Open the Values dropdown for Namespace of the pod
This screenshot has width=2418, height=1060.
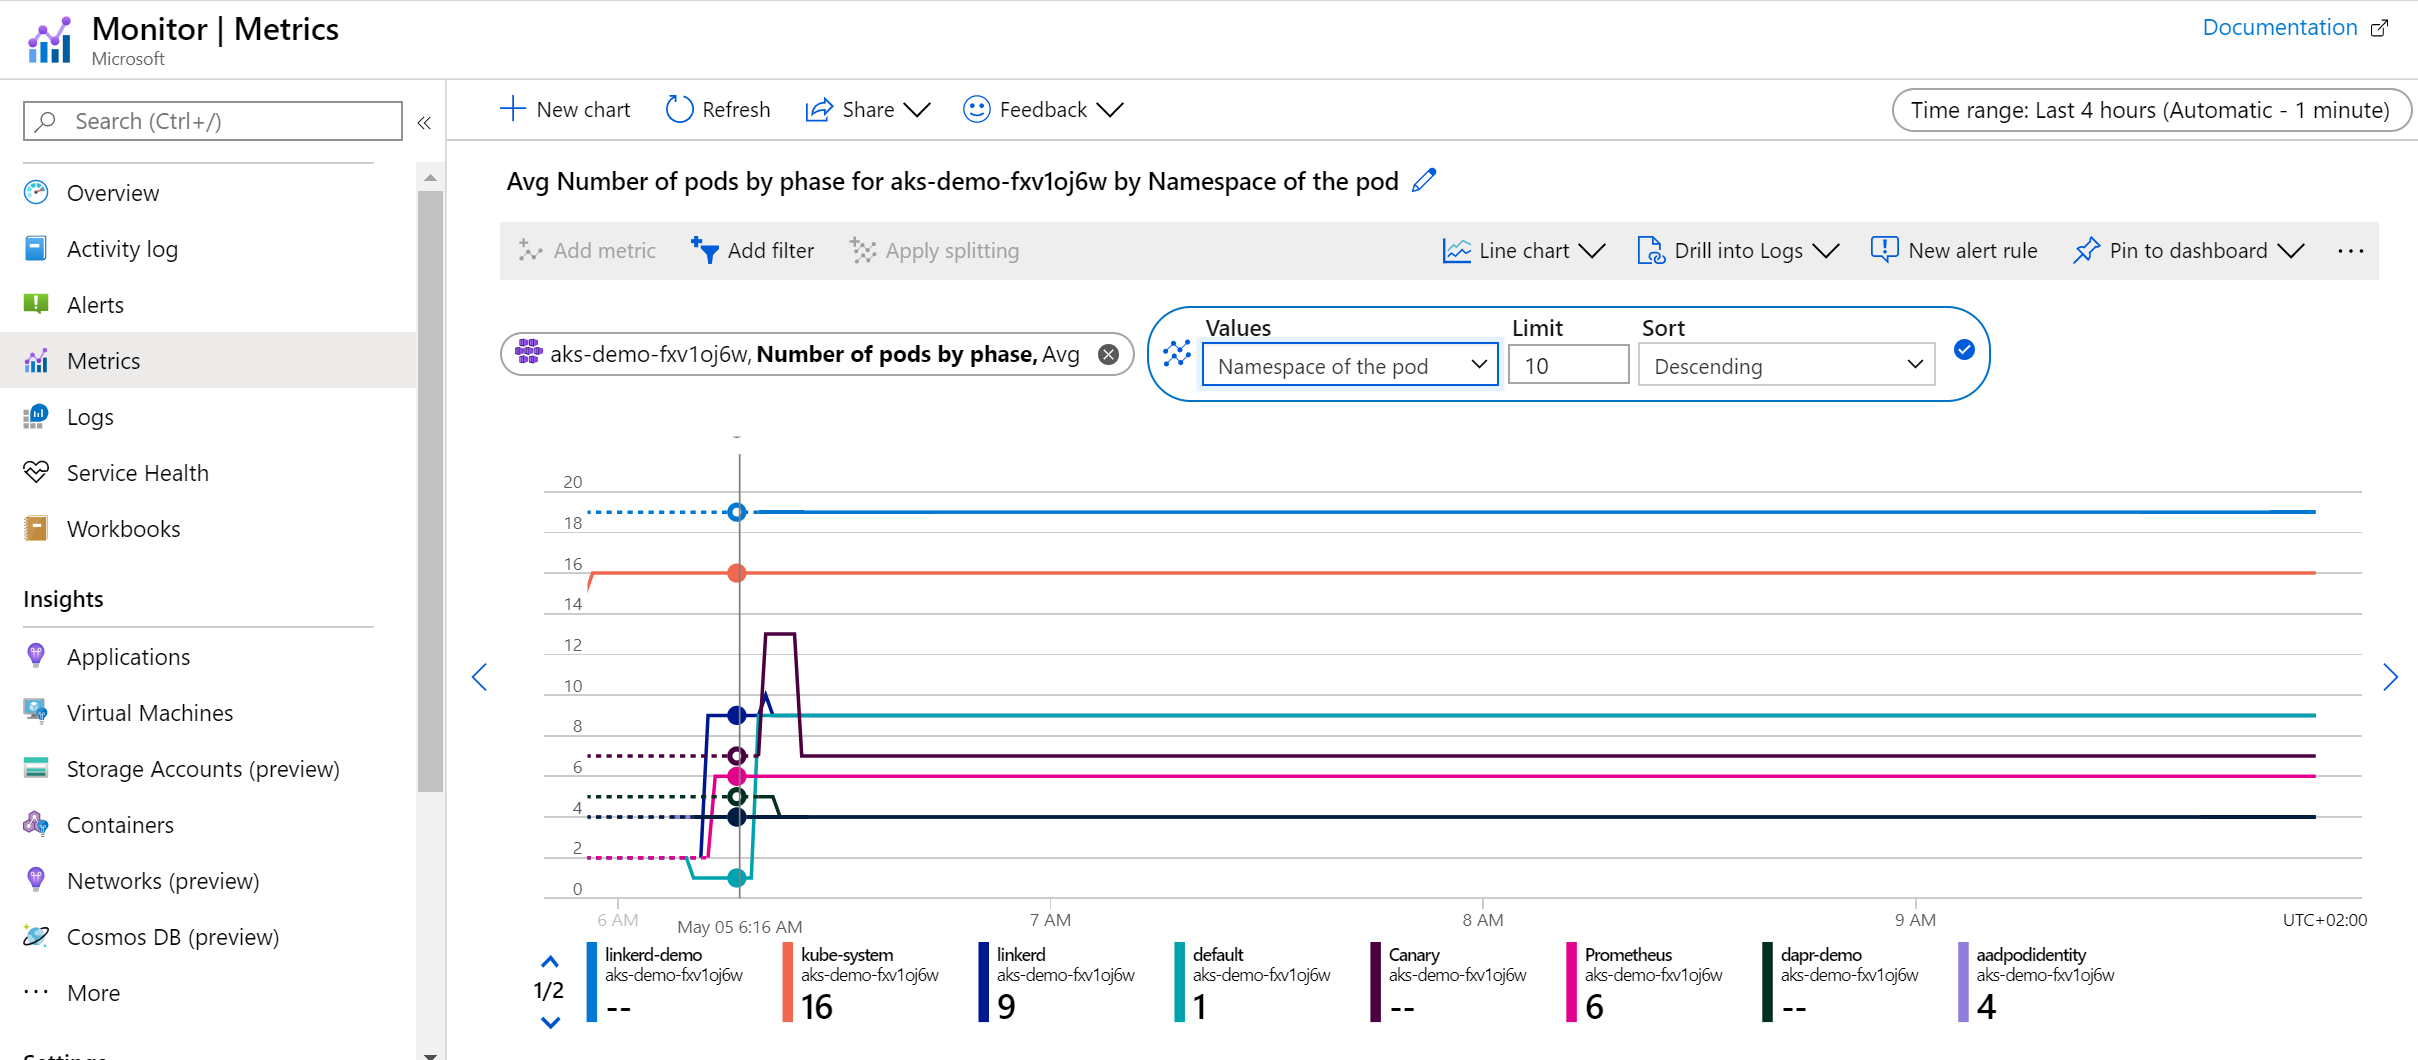(x=1349, y=366)
